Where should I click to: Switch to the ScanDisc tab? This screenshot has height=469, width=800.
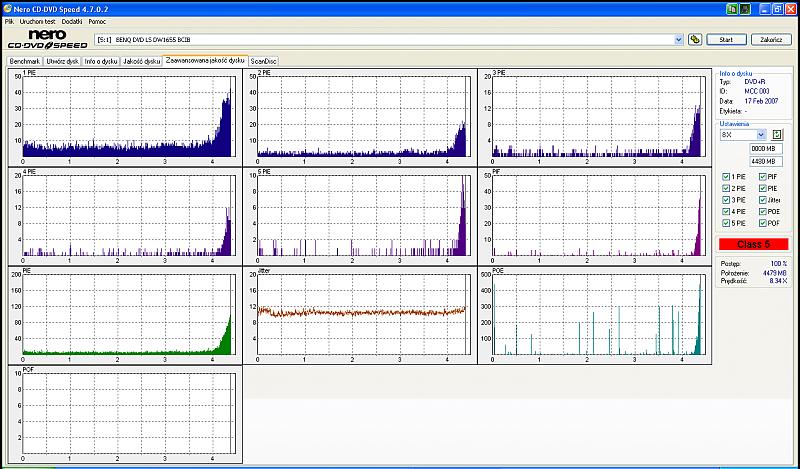[x=264, y=61]
